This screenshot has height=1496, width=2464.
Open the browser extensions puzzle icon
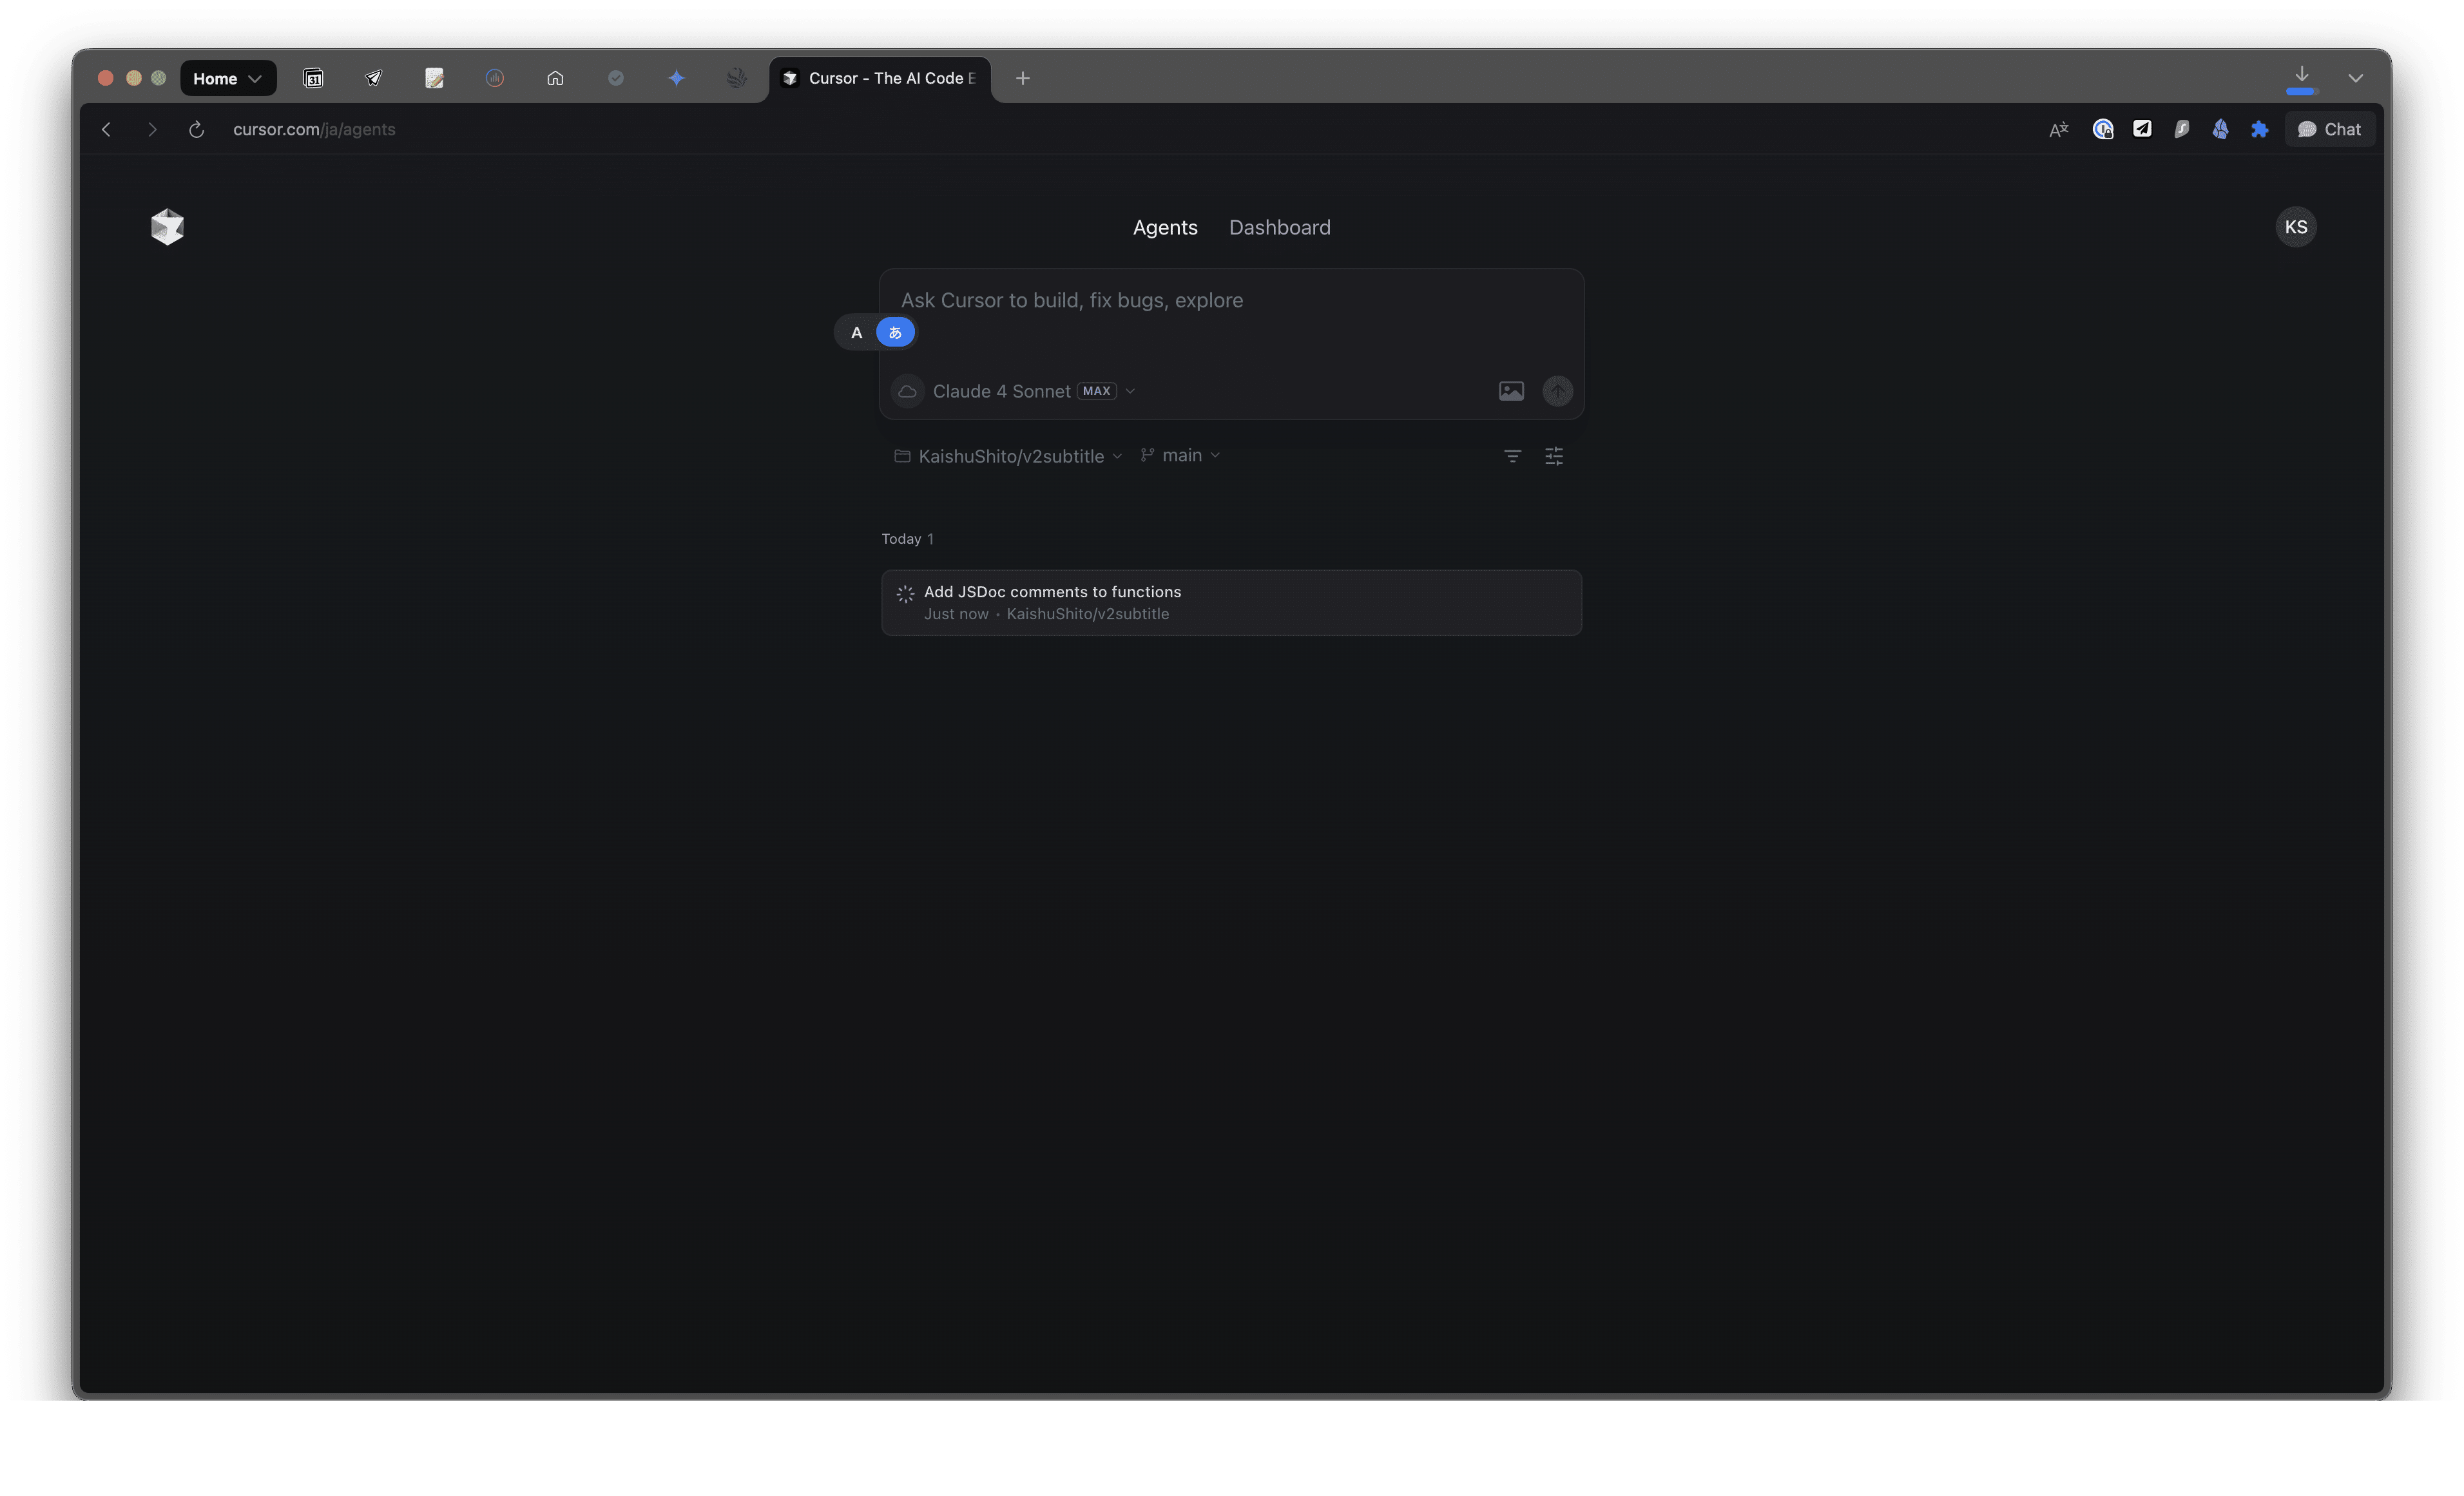pos(2259,130)
